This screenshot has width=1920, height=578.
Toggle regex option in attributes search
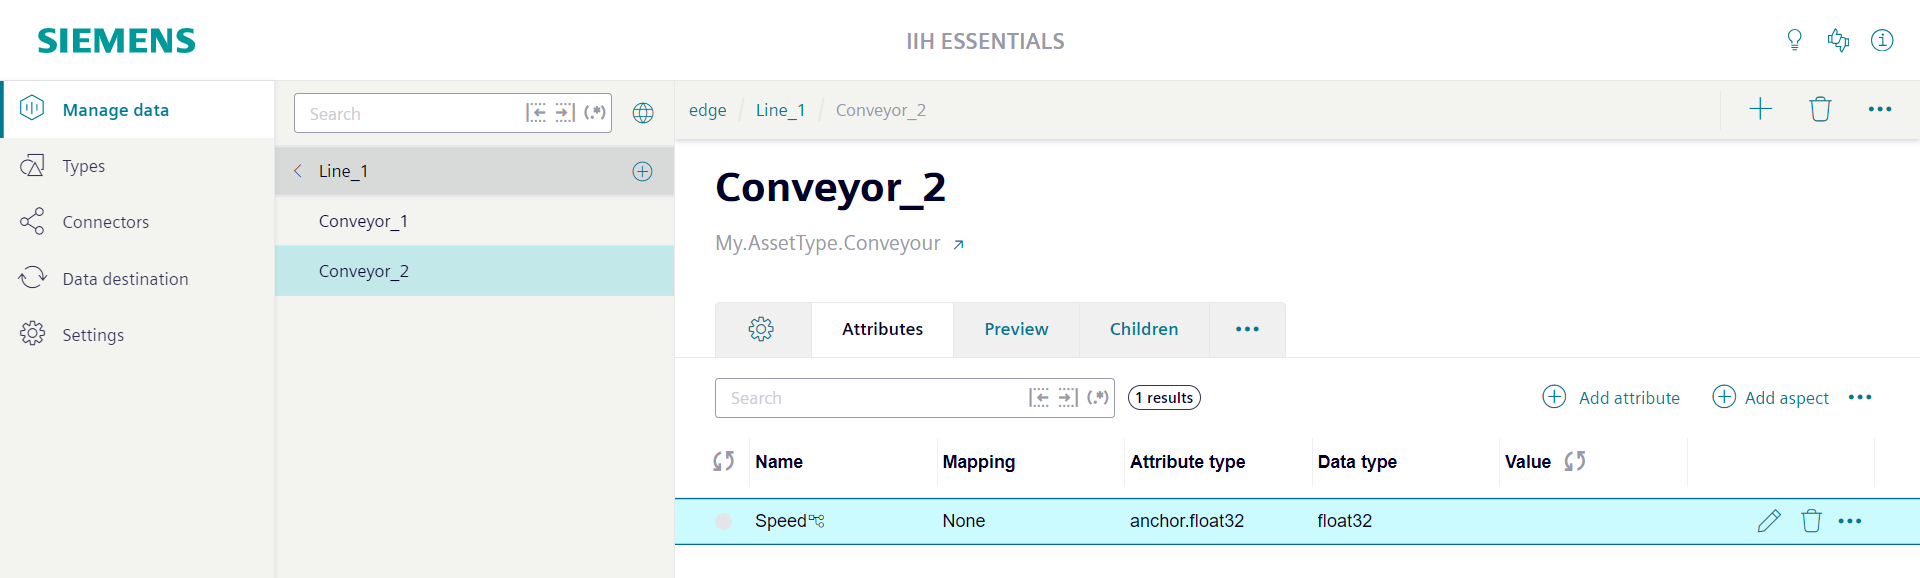(1098, 398)
